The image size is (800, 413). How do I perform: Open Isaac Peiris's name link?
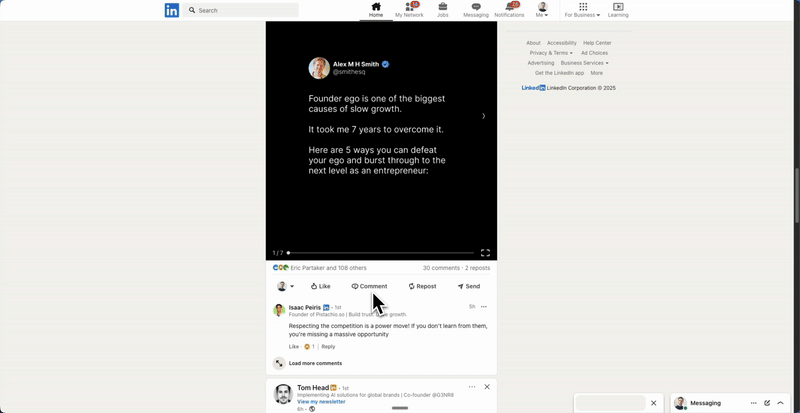[305, 307]
